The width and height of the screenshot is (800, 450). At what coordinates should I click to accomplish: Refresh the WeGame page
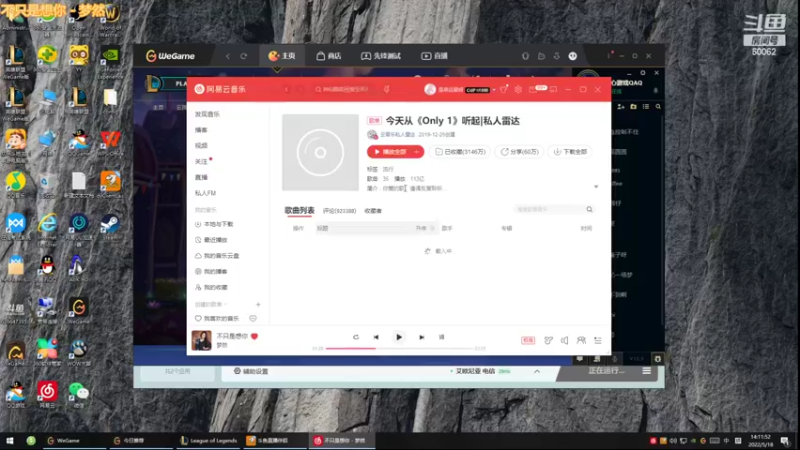point(244,56)
